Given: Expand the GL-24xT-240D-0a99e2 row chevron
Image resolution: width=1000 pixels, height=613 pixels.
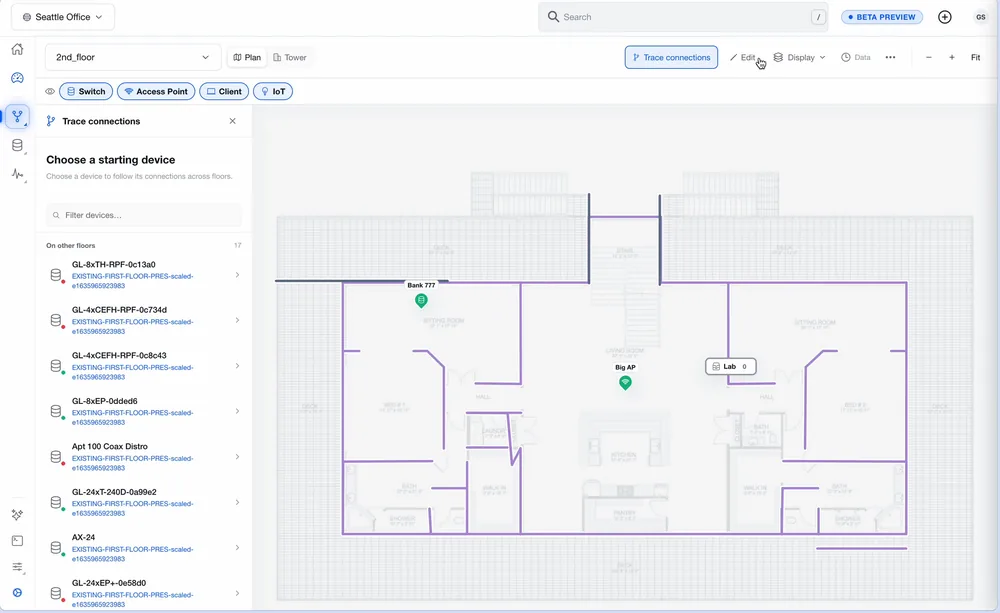Looking at the screenshot, I should coord(237,502).
